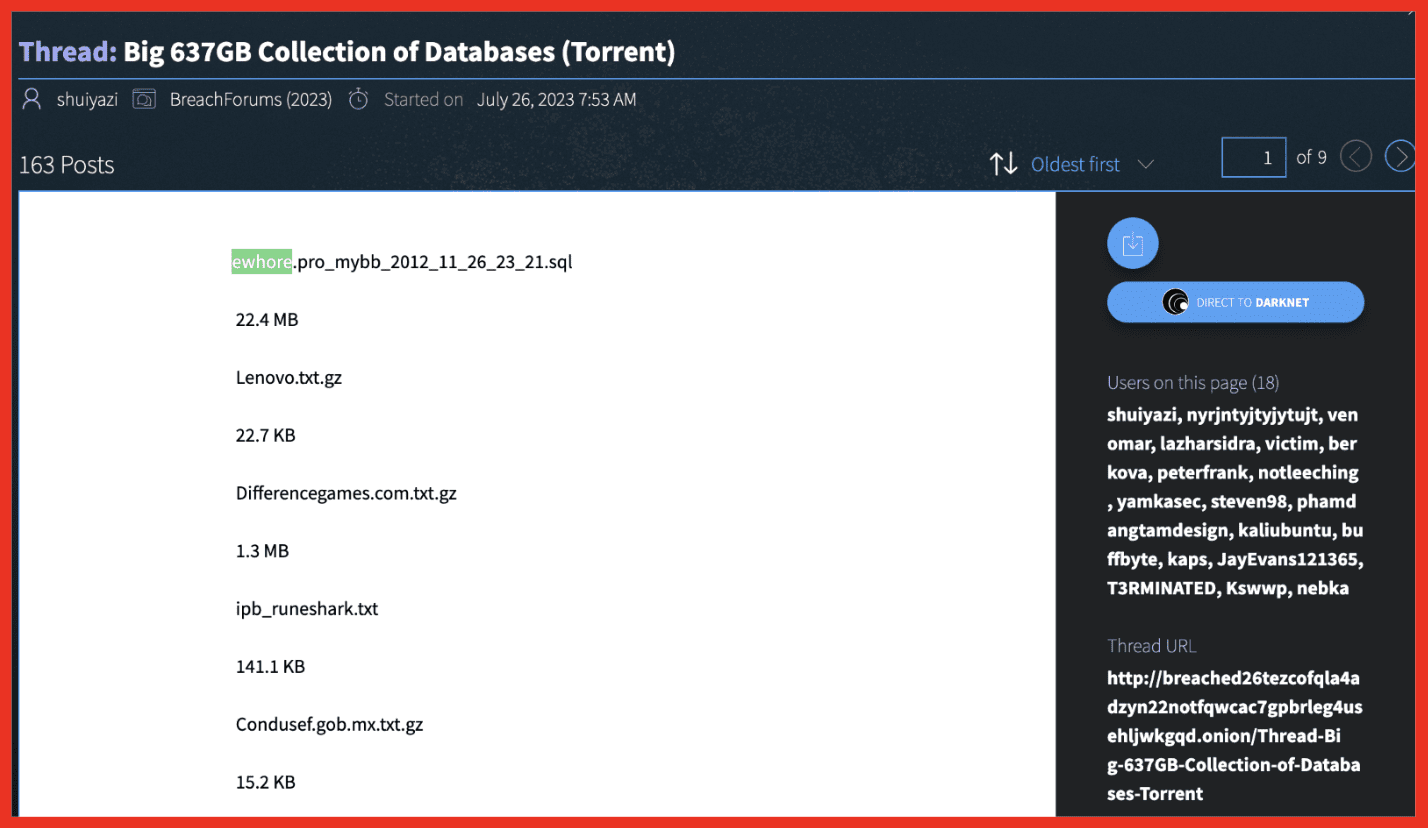Click the 15.2 KB size text

(x=266, y=783)
